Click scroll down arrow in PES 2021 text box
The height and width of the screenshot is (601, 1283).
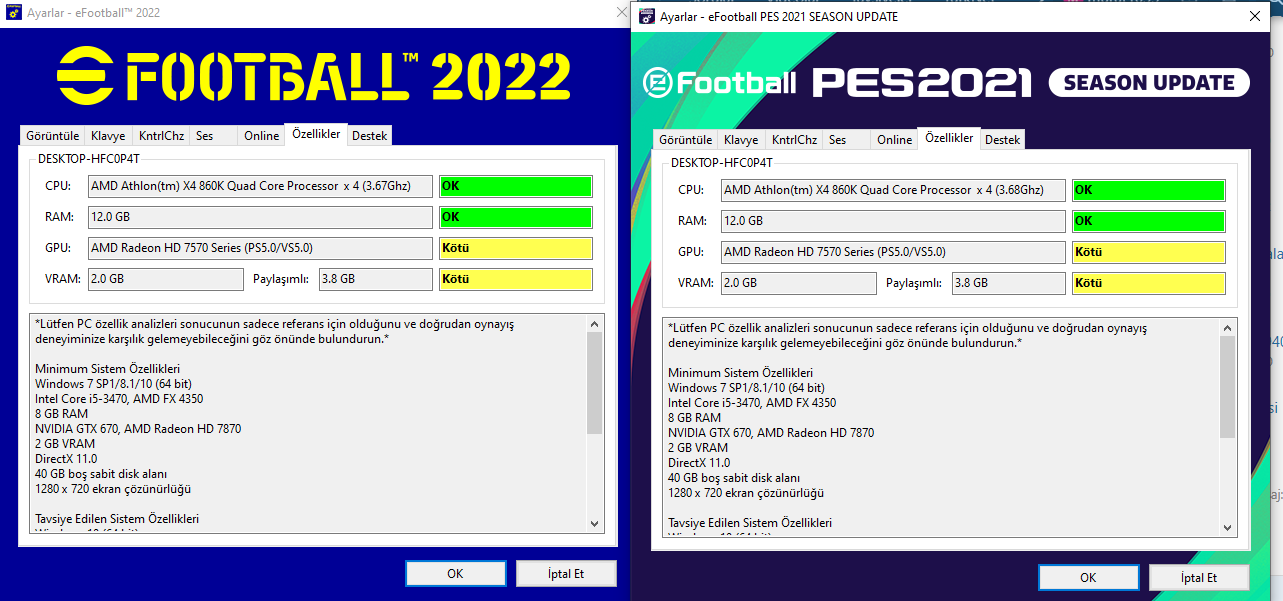pos(1228,527)
